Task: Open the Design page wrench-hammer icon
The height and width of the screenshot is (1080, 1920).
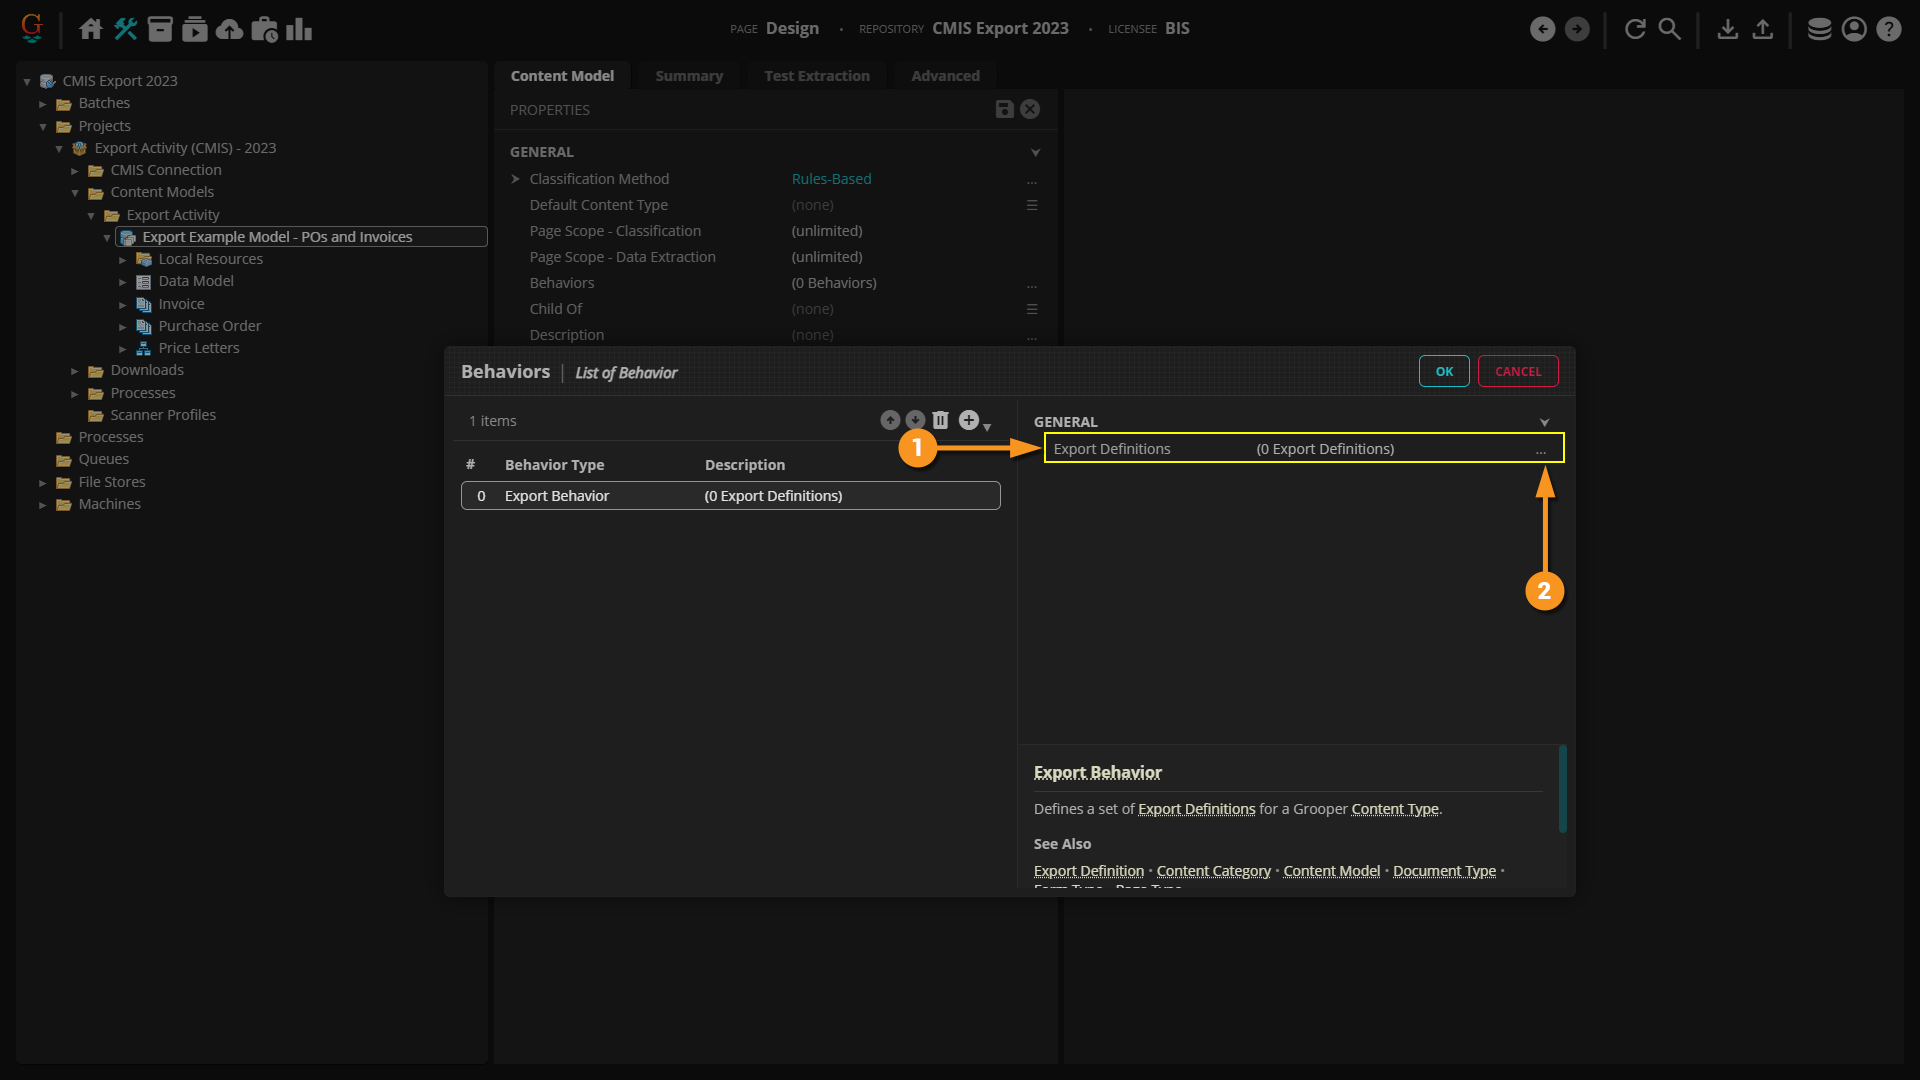Action: pyautogui.click(x=125, y=29)
